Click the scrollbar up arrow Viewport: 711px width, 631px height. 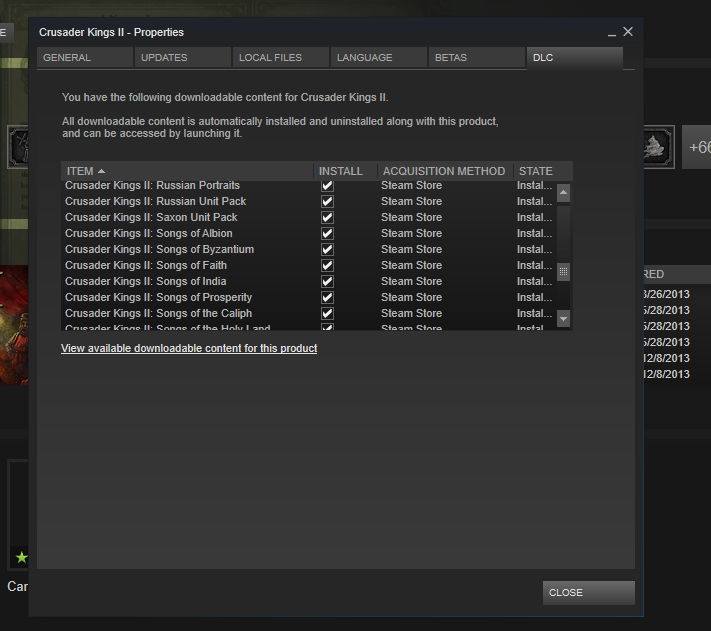[563, 192]
